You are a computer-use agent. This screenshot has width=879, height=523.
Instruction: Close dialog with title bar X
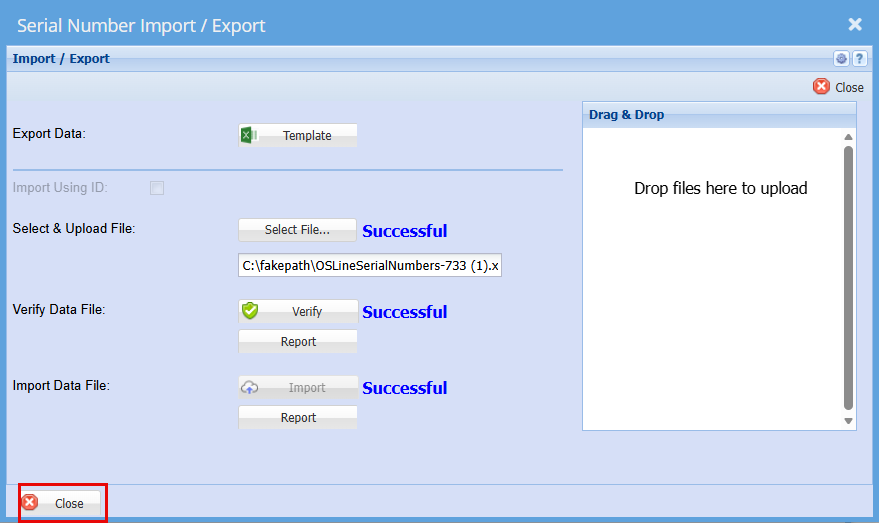855,24
